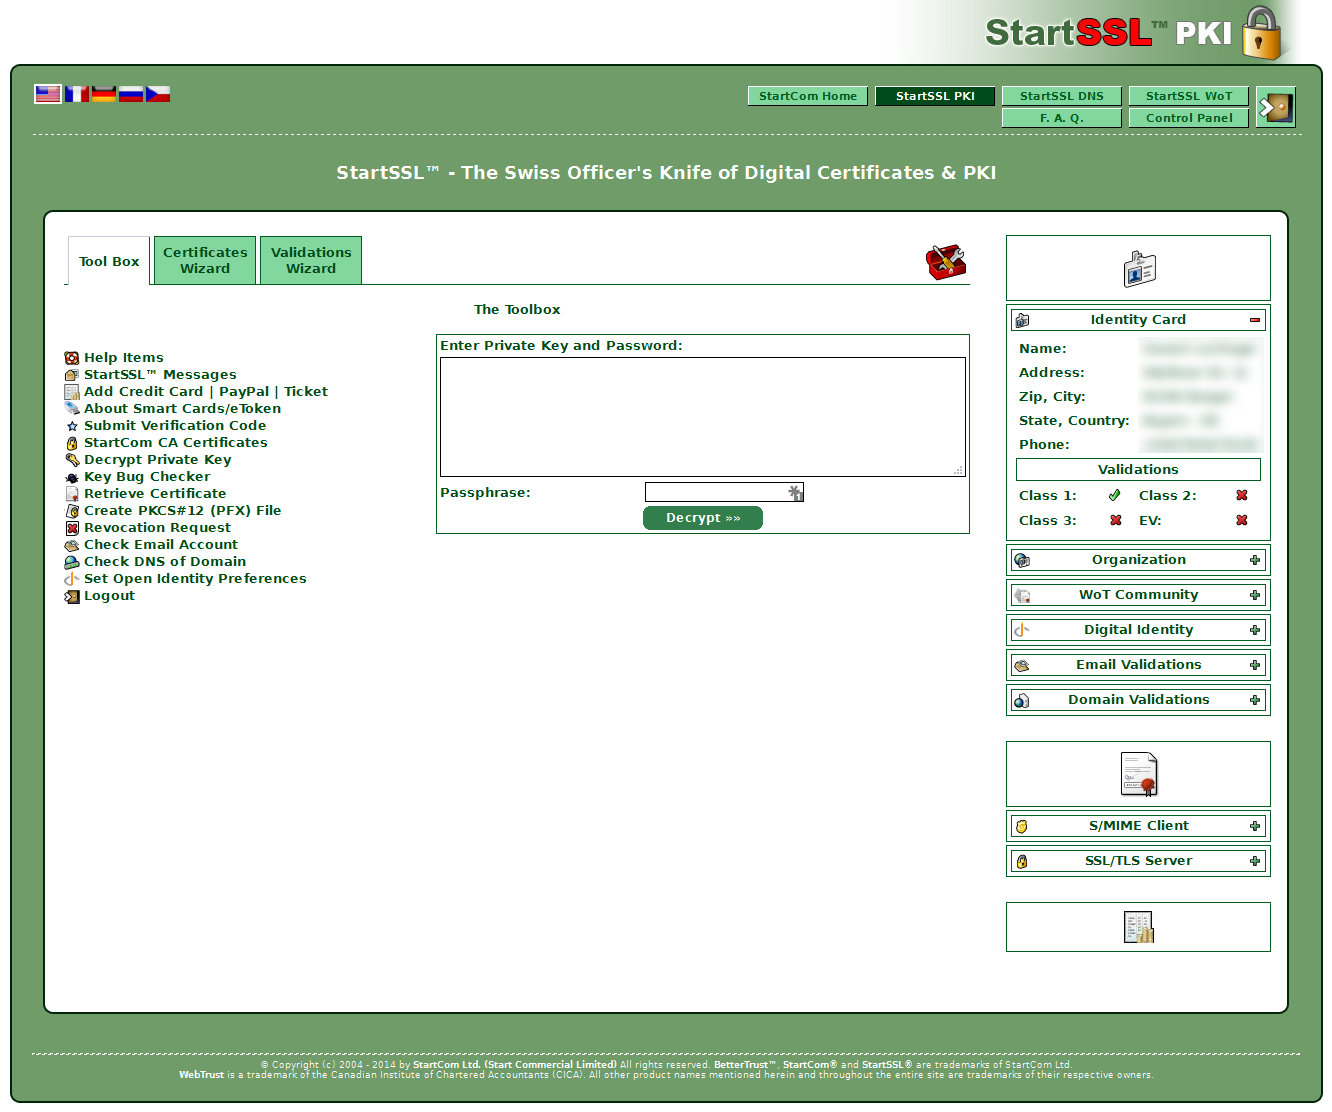Screen dimensions: 1332x1112
Task: Click the Validations heading box
Action: [x=1138, y=470]
